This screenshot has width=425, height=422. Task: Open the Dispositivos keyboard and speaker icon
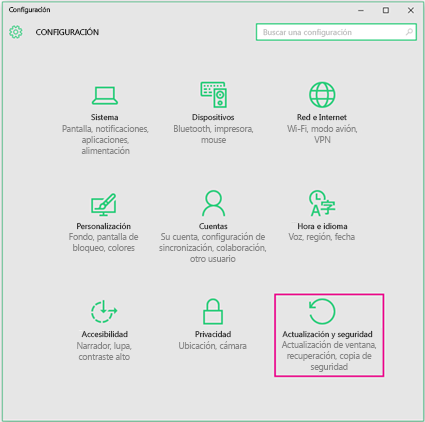(213, 95)
